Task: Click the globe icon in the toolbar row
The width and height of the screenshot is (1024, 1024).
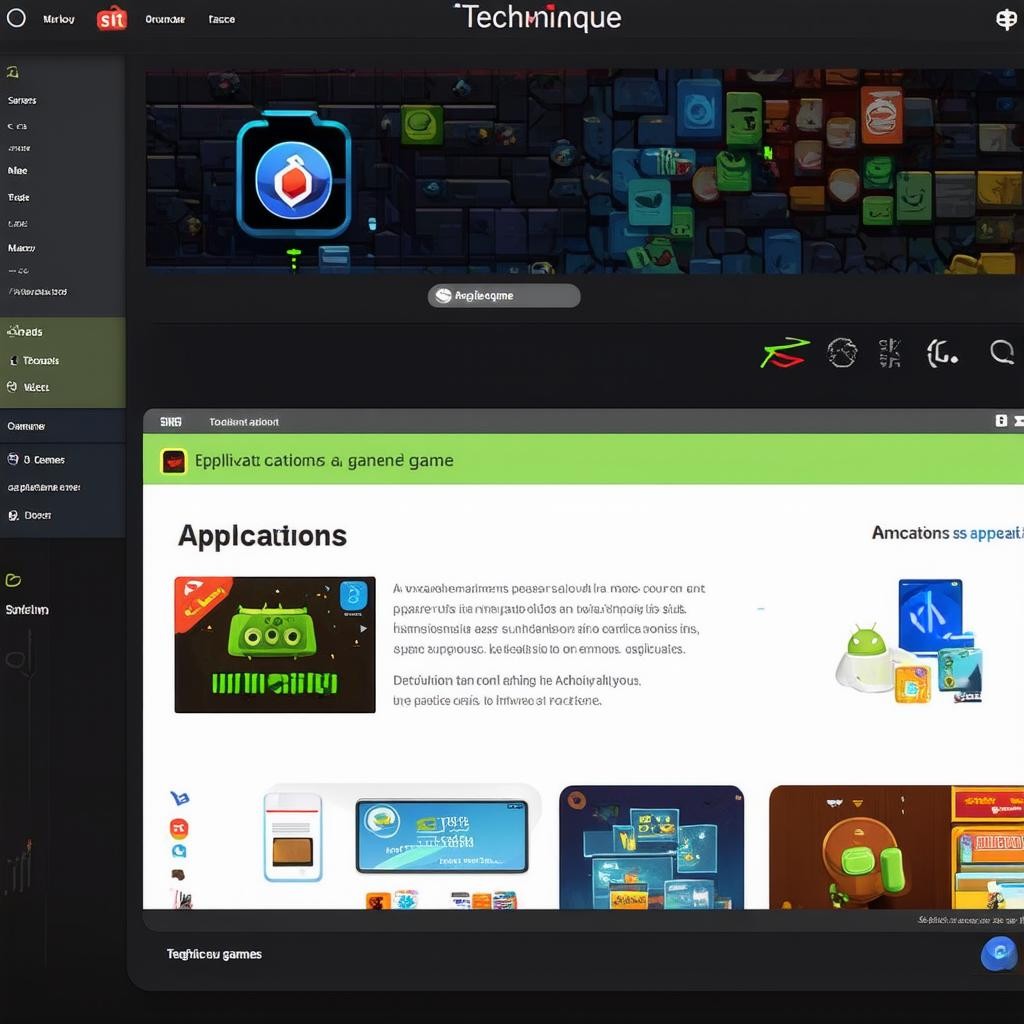Action: [x=842, y=352]
